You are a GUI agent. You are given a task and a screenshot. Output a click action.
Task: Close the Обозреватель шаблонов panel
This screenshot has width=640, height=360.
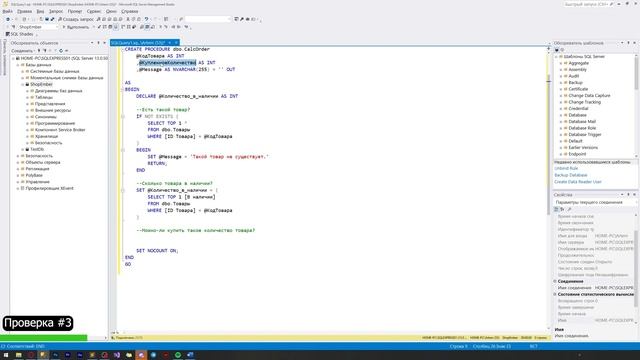pos(634,43)
